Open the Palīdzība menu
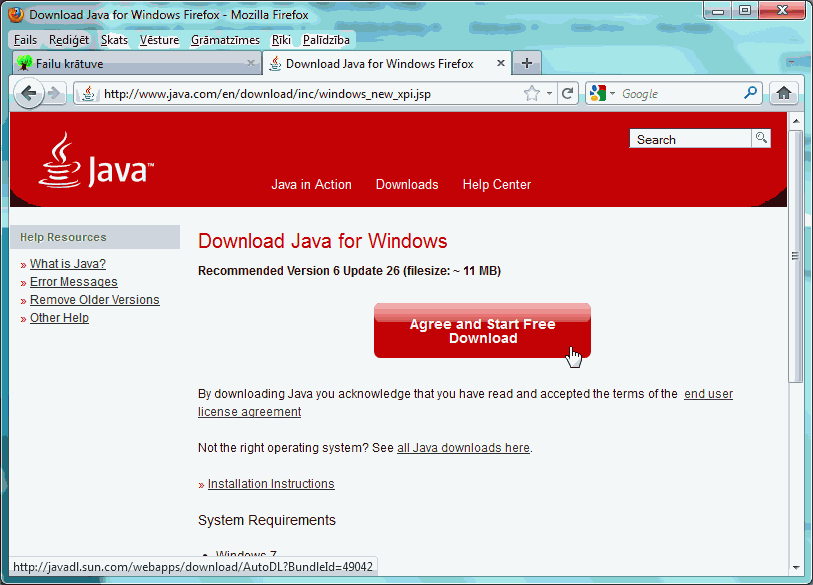813x585 pixels. click(326, 40)
